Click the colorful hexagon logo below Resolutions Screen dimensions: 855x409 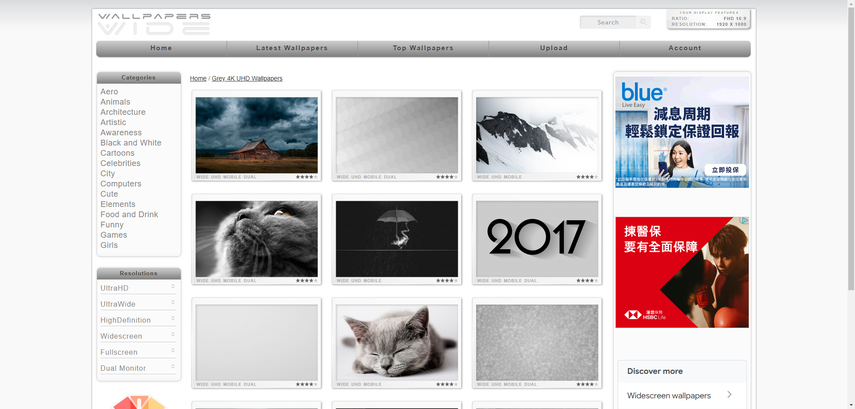pos(139,402)
